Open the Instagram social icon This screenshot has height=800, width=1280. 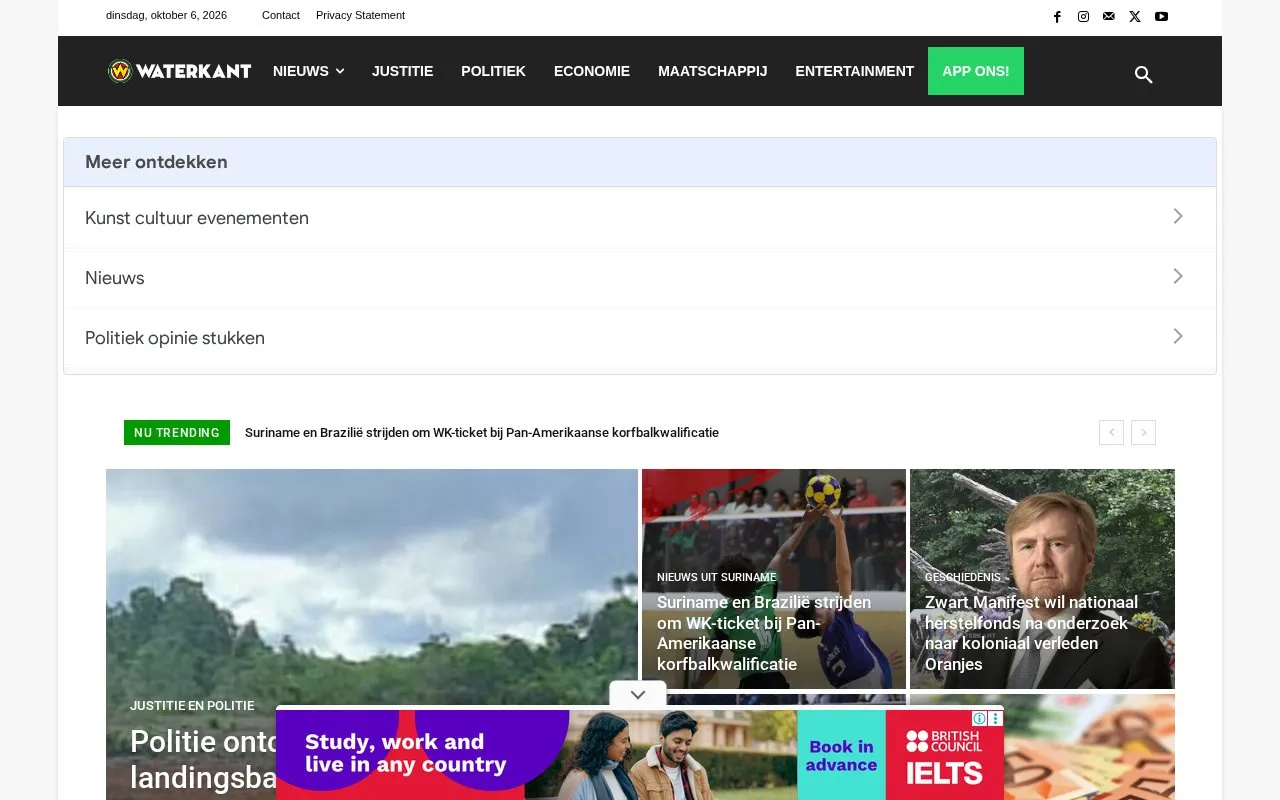(x=1083, y=16)
